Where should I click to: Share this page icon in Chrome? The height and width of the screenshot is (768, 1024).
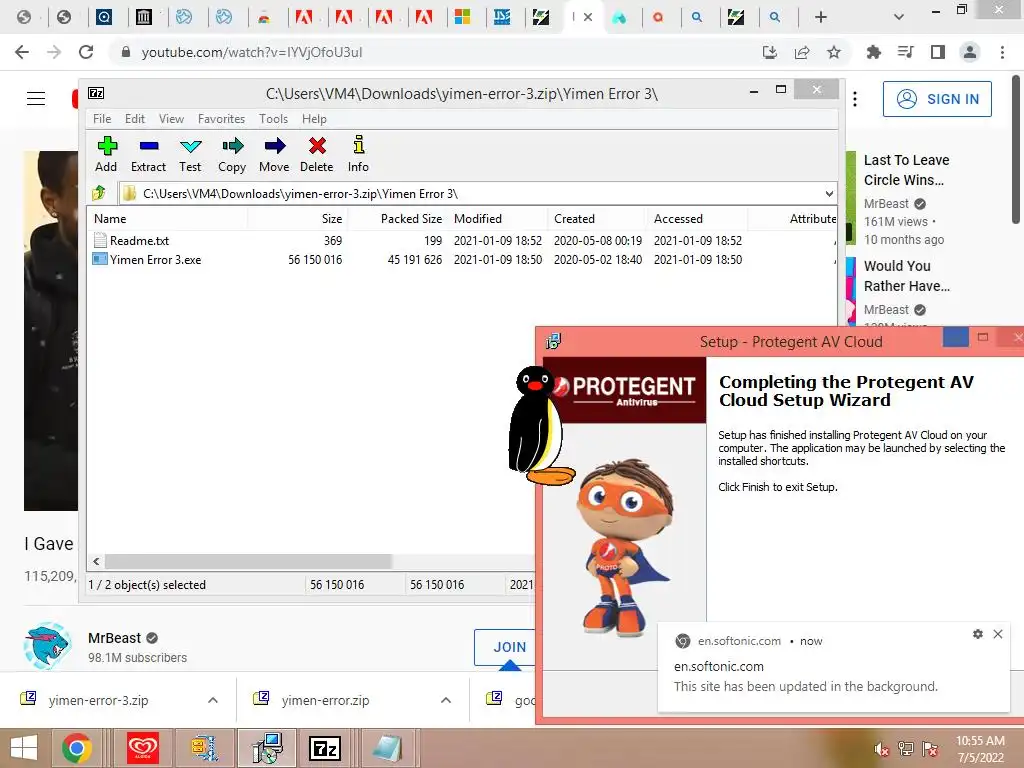(x=802, y=52)
